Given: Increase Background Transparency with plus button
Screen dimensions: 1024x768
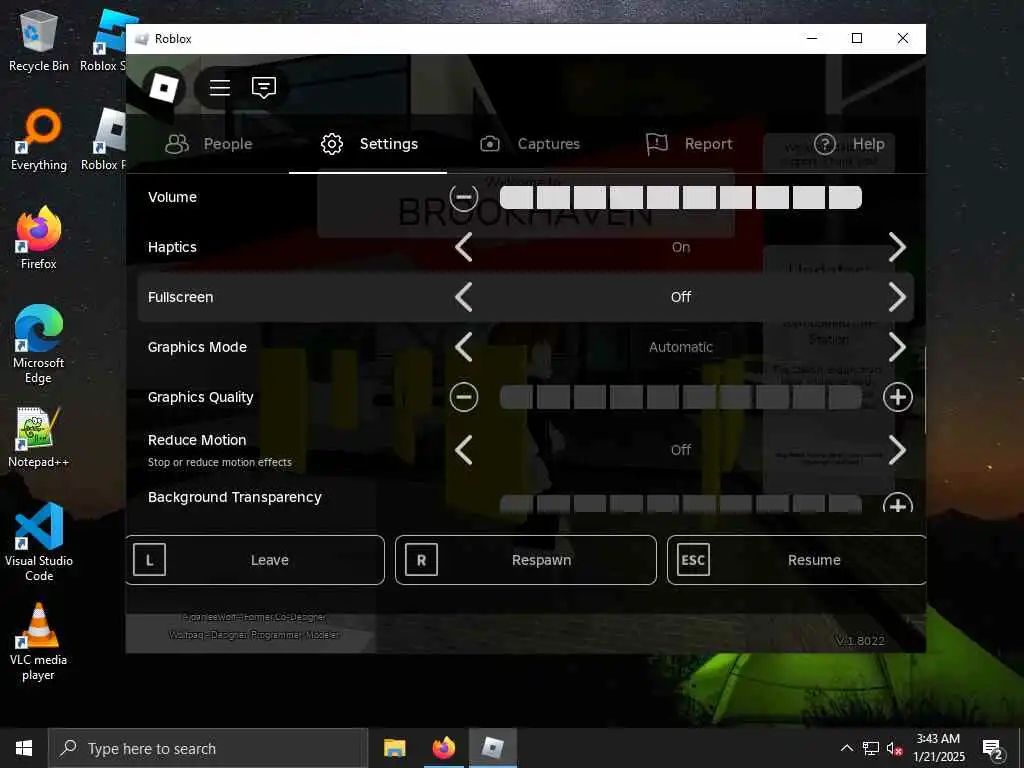Looking at the screenshot, I should (897, 503).
